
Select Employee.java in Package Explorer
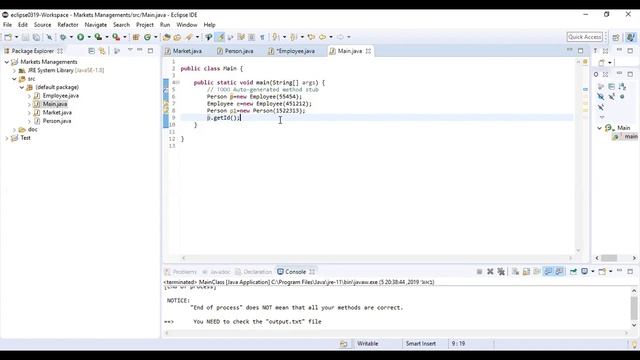60,96
